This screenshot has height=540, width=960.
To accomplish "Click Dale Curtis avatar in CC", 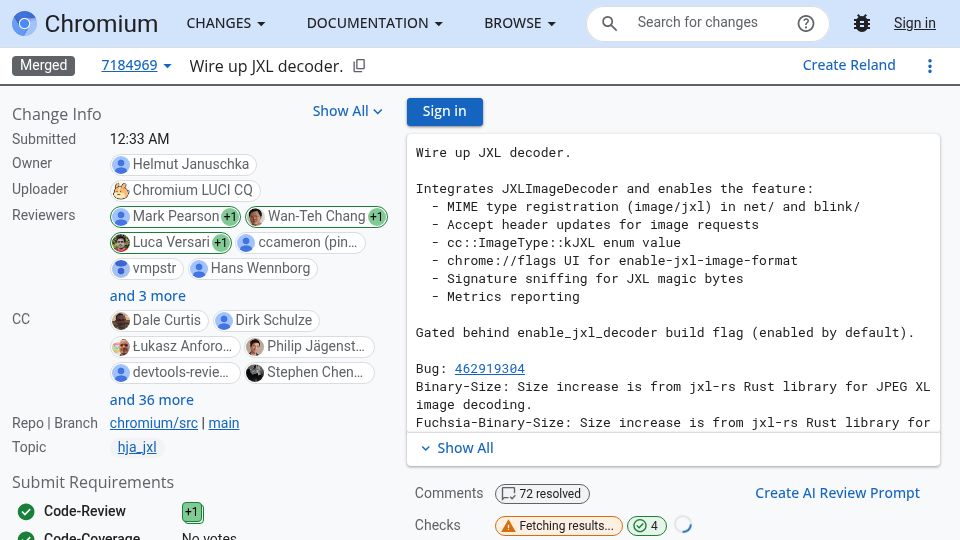I will point(121,320).
